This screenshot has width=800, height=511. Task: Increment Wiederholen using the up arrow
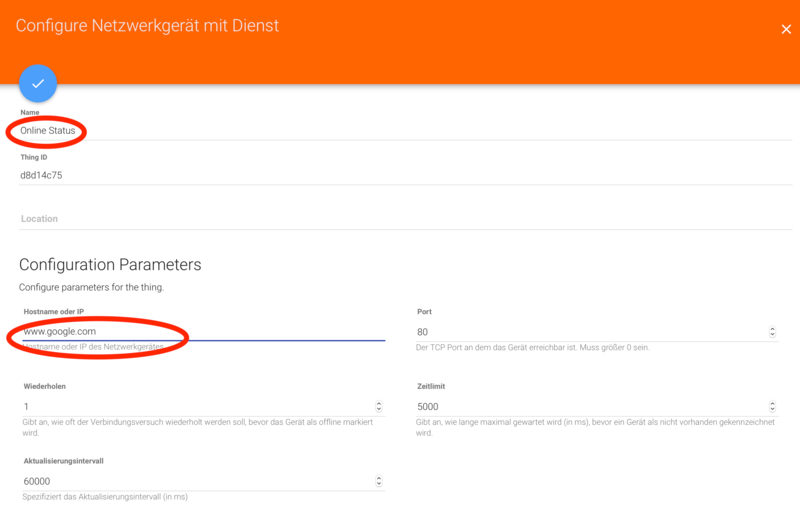(379, 403)
